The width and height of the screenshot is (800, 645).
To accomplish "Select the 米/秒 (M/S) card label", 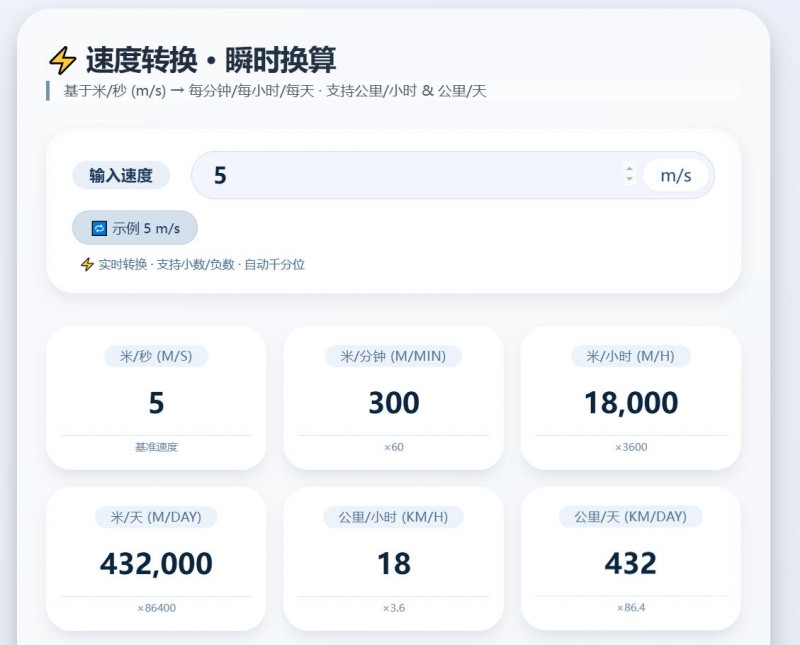I will coord(156,356).
